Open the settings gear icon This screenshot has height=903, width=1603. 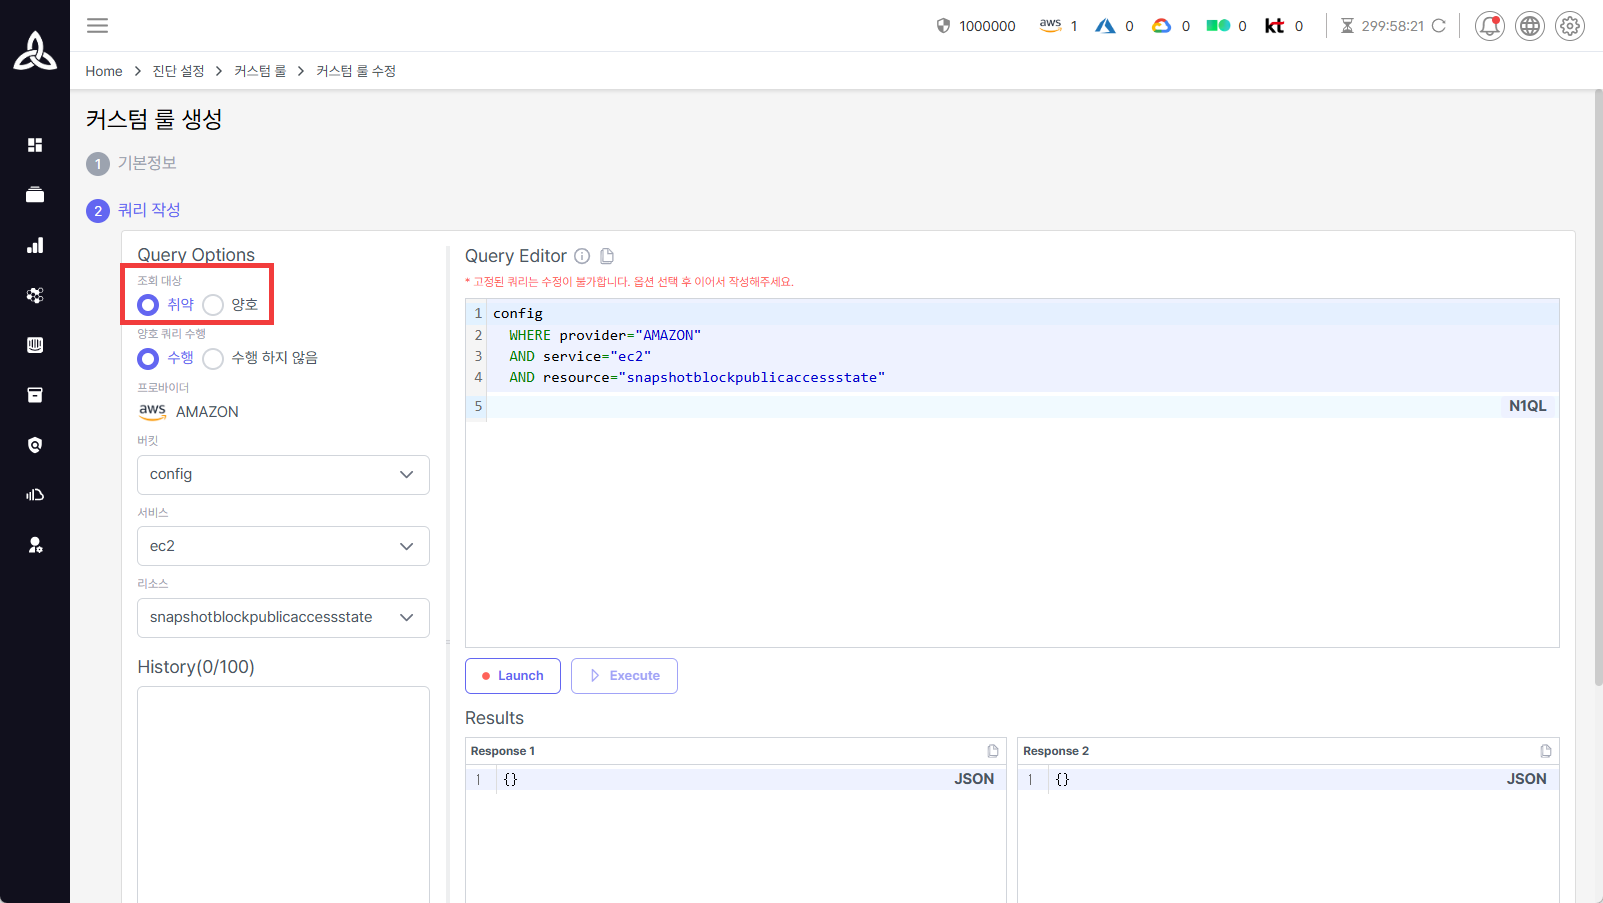tap(1569, 26)
